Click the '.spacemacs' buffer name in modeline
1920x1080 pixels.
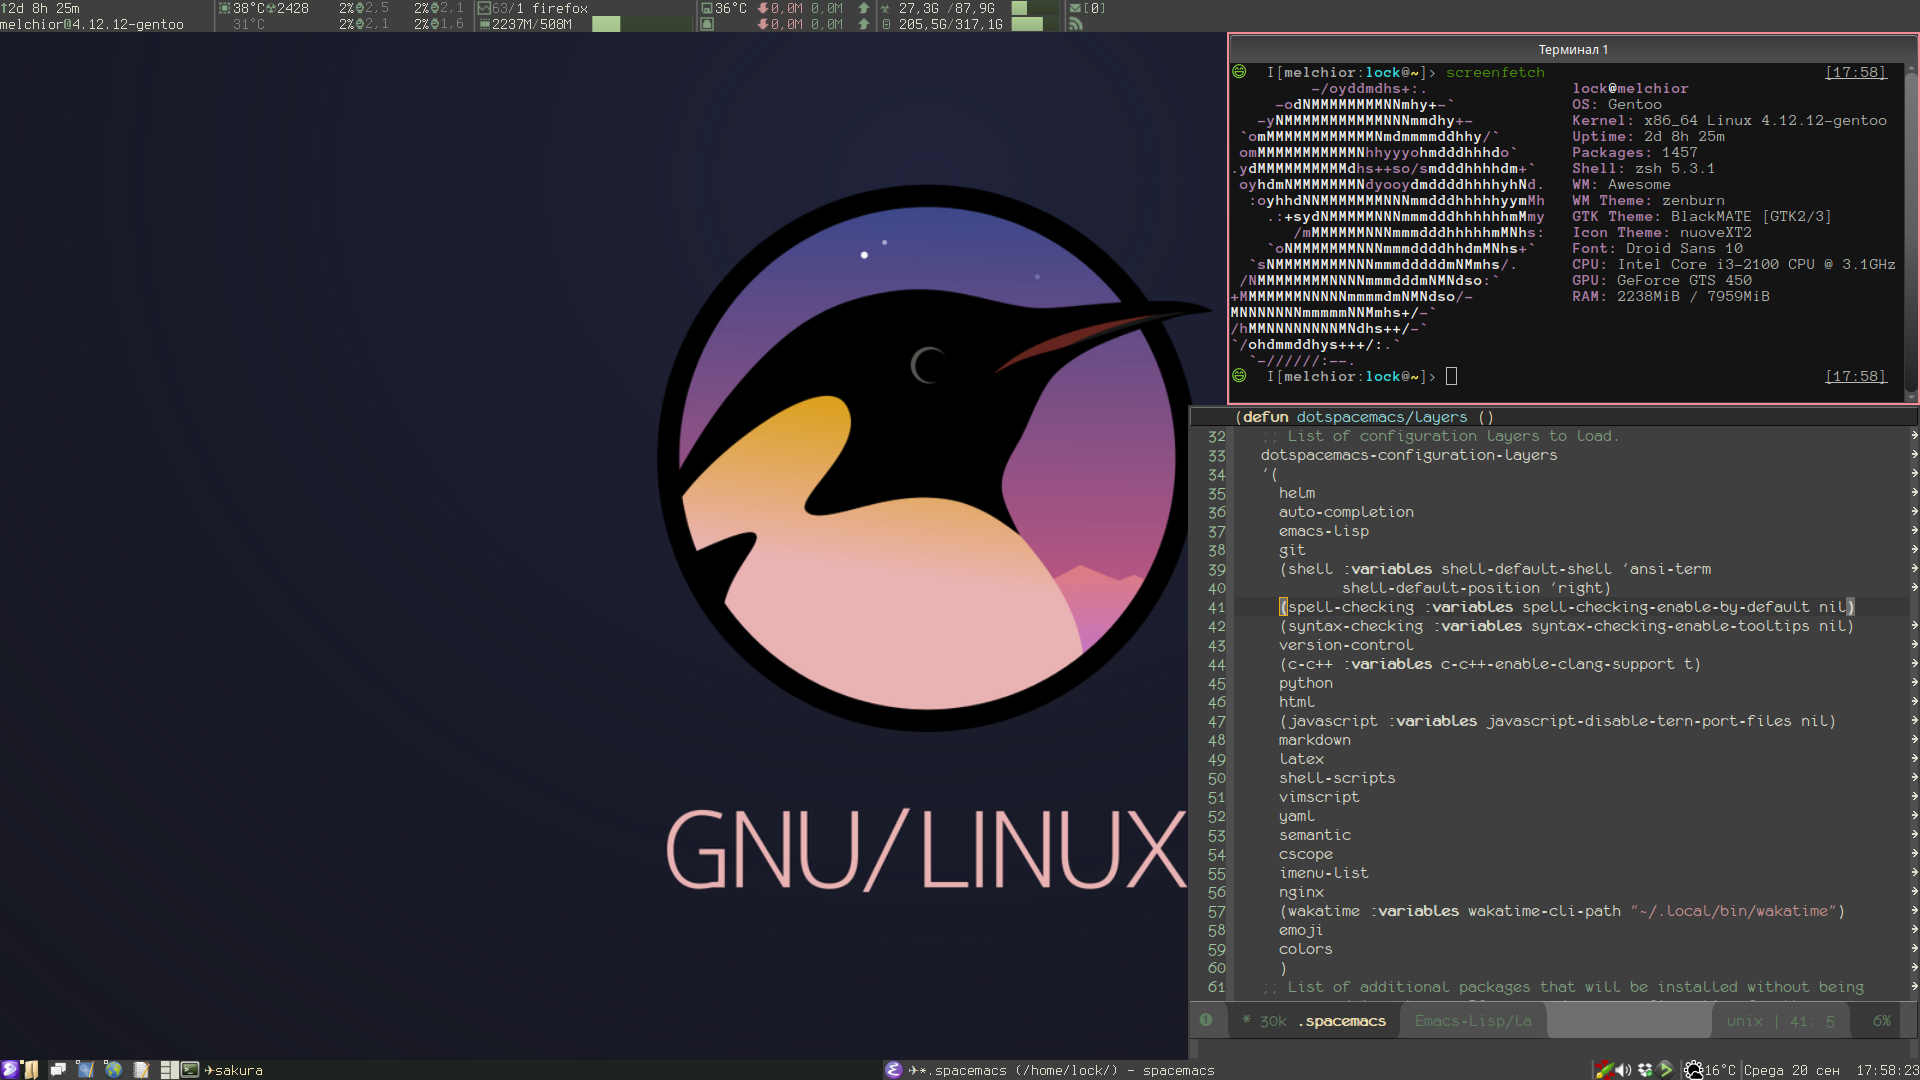pyautogui.click(x=1342, y=1021)
